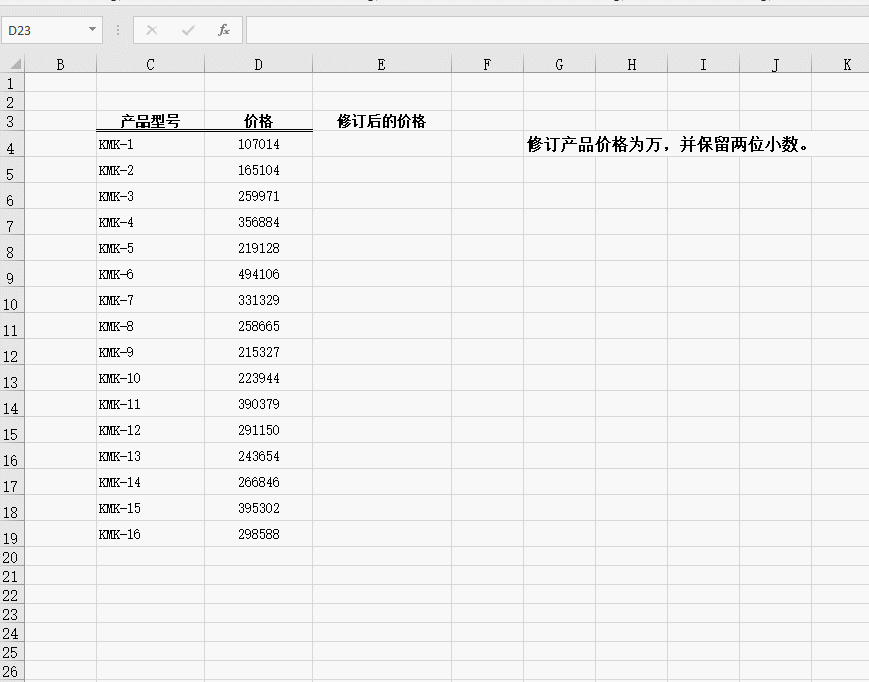Image resolution: width=869 pixels, height=682 pixels.
Task: Click cell KMK-3
Action: (150, 196)
